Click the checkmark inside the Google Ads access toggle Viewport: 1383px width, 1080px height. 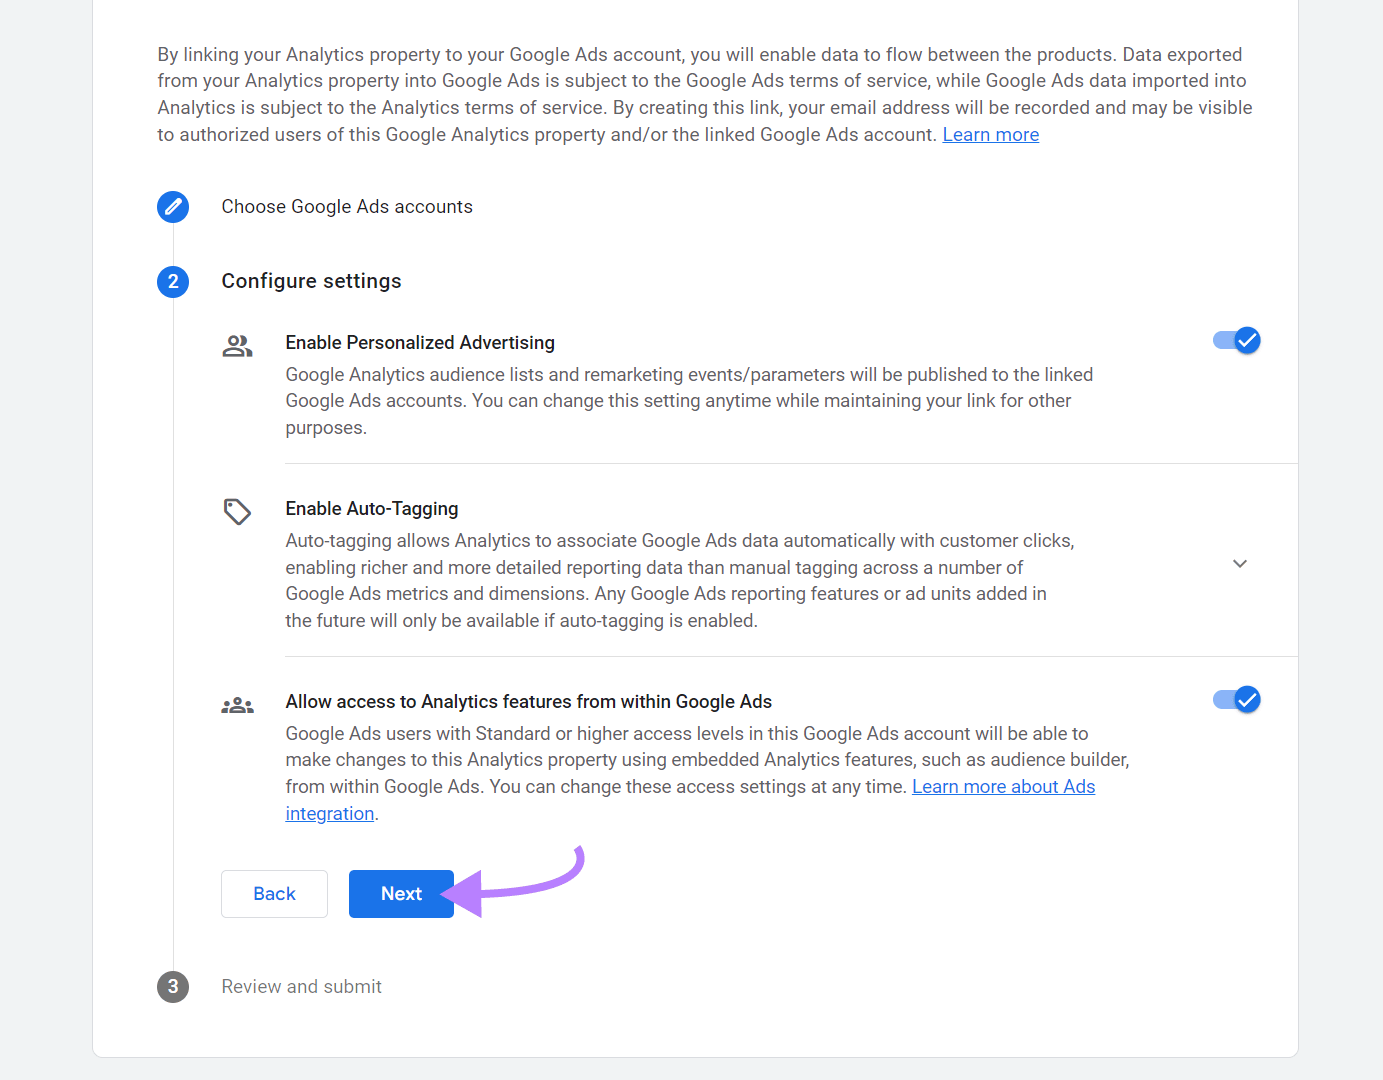(x=1247, y=699)
